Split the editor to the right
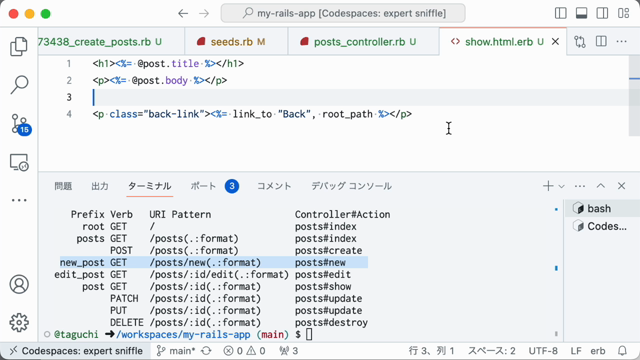Image resolution: width=640 pixels, height=360 pixels. tap(601, 42)
